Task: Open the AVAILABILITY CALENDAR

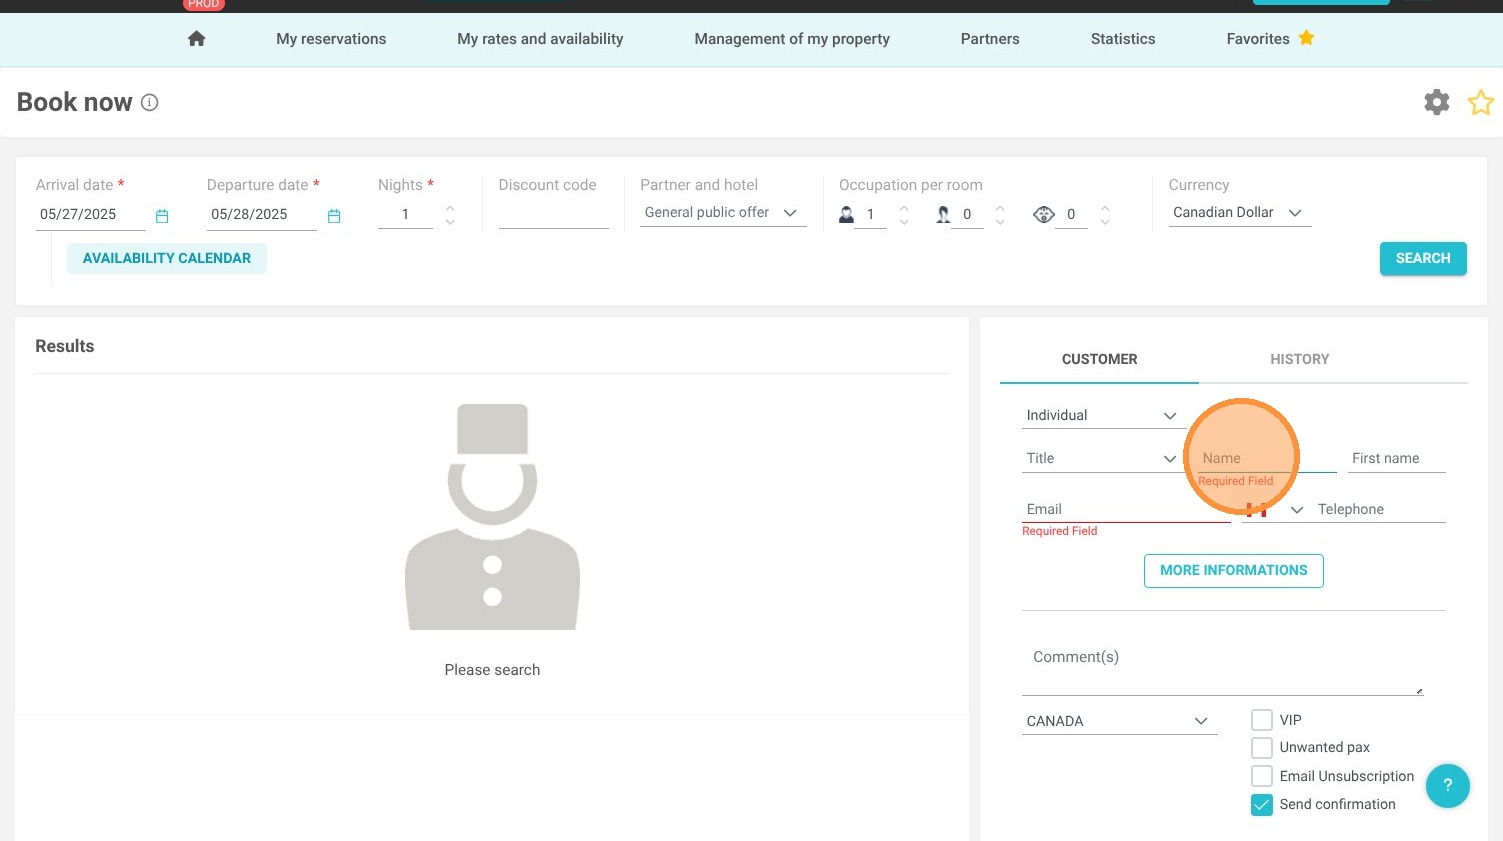Action: click(x=167, y=258)
